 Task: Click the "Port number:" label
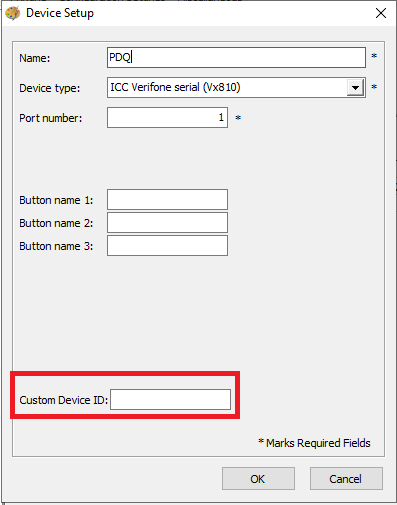51,118
